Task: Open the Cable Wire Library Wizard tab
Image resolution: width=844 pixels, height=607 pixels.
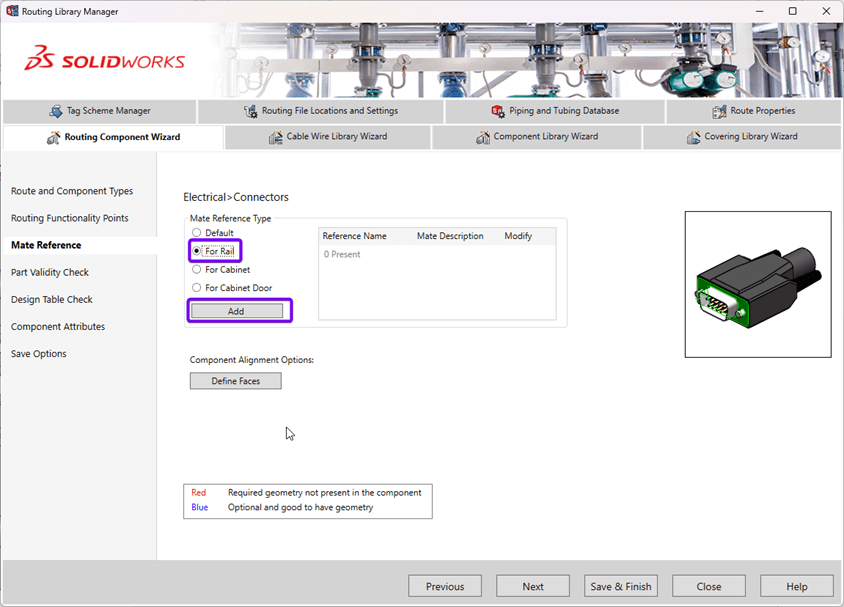Action: click(328, 137)
